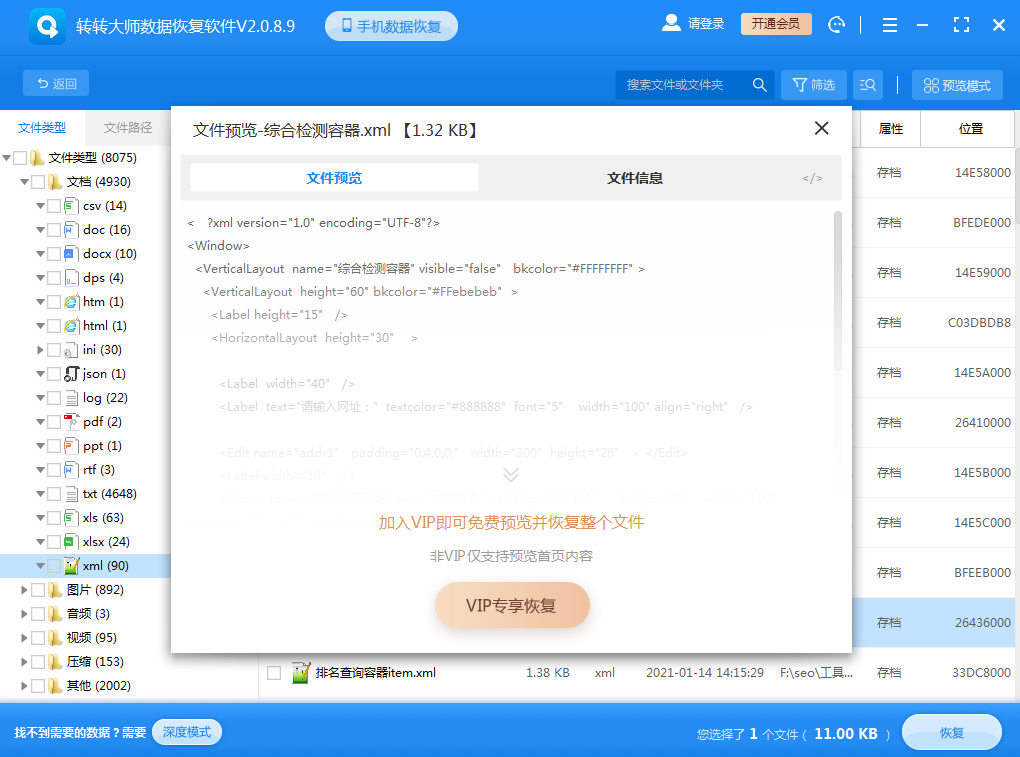This screenshot has height=757, width=1020.
Task: Expand the 音频 folder node
Action: (24, 614)
